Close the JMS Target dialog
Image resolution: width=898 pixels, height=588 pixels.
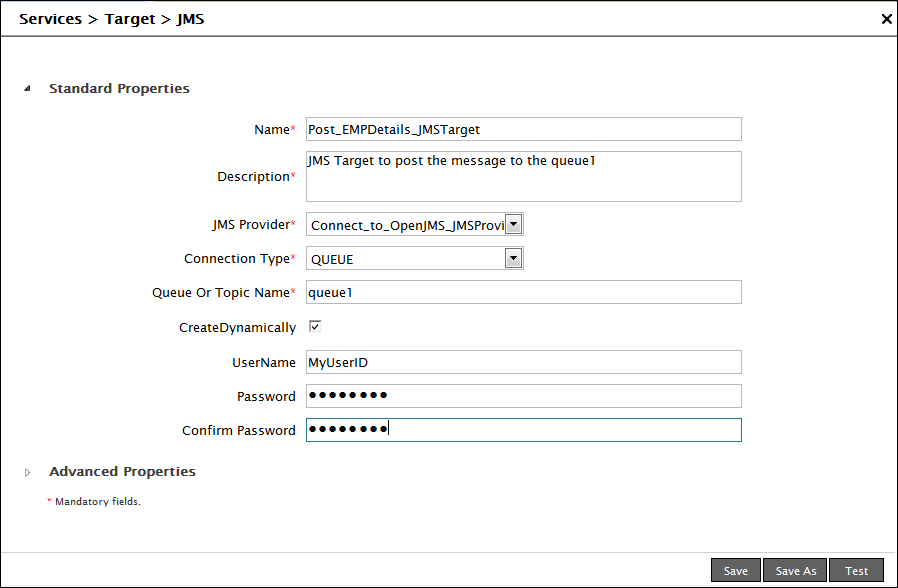click(x=886, y=19)
